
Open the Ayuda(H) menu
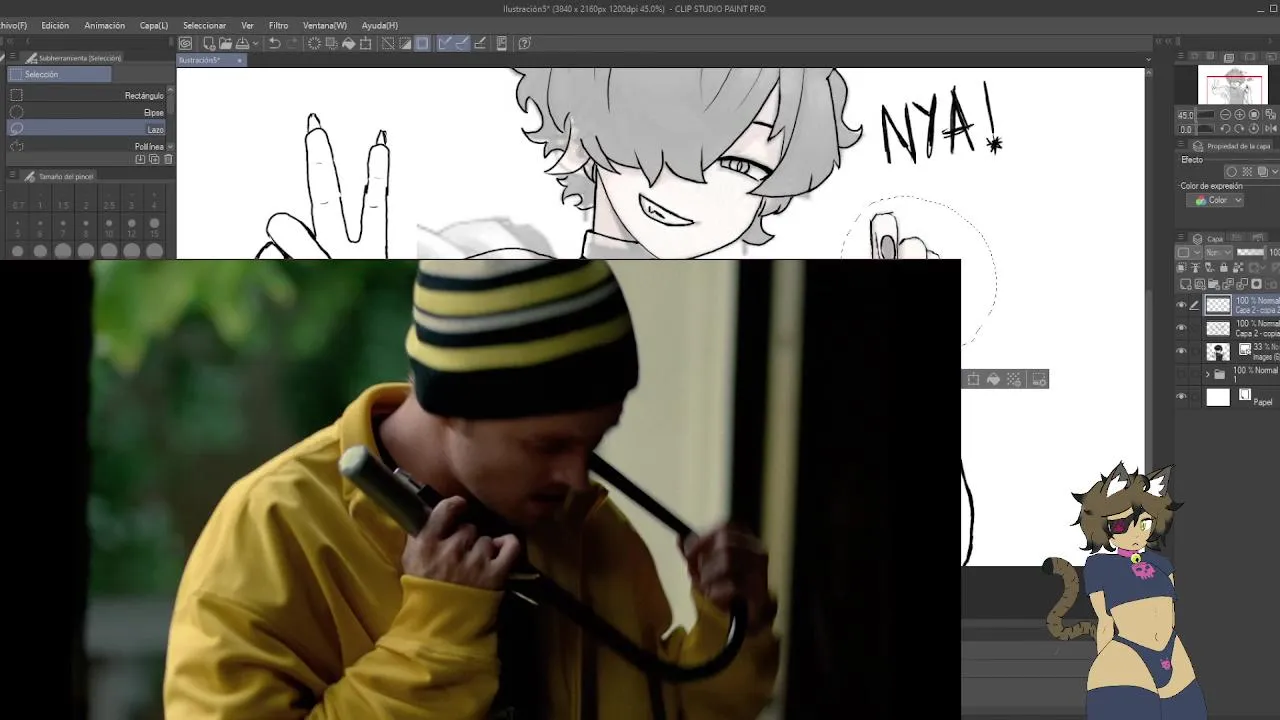(380, 25)
